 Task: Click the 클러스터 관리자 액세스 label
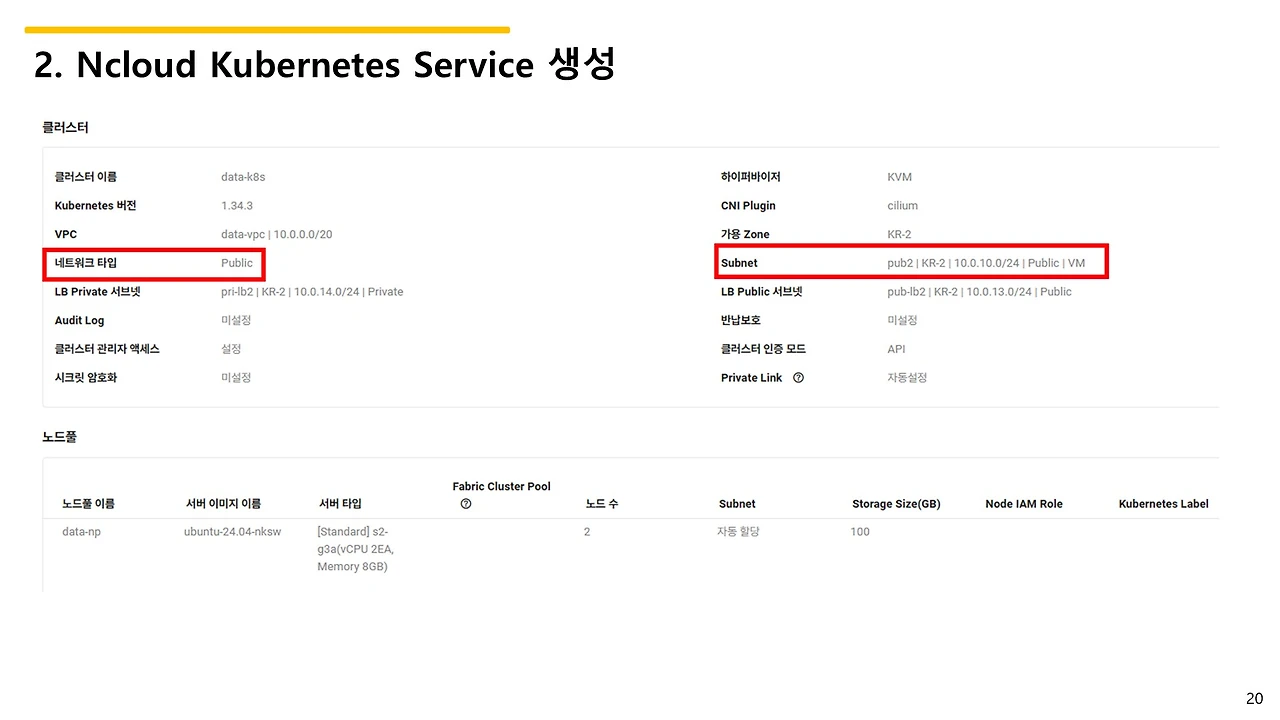tap(107, 349)
